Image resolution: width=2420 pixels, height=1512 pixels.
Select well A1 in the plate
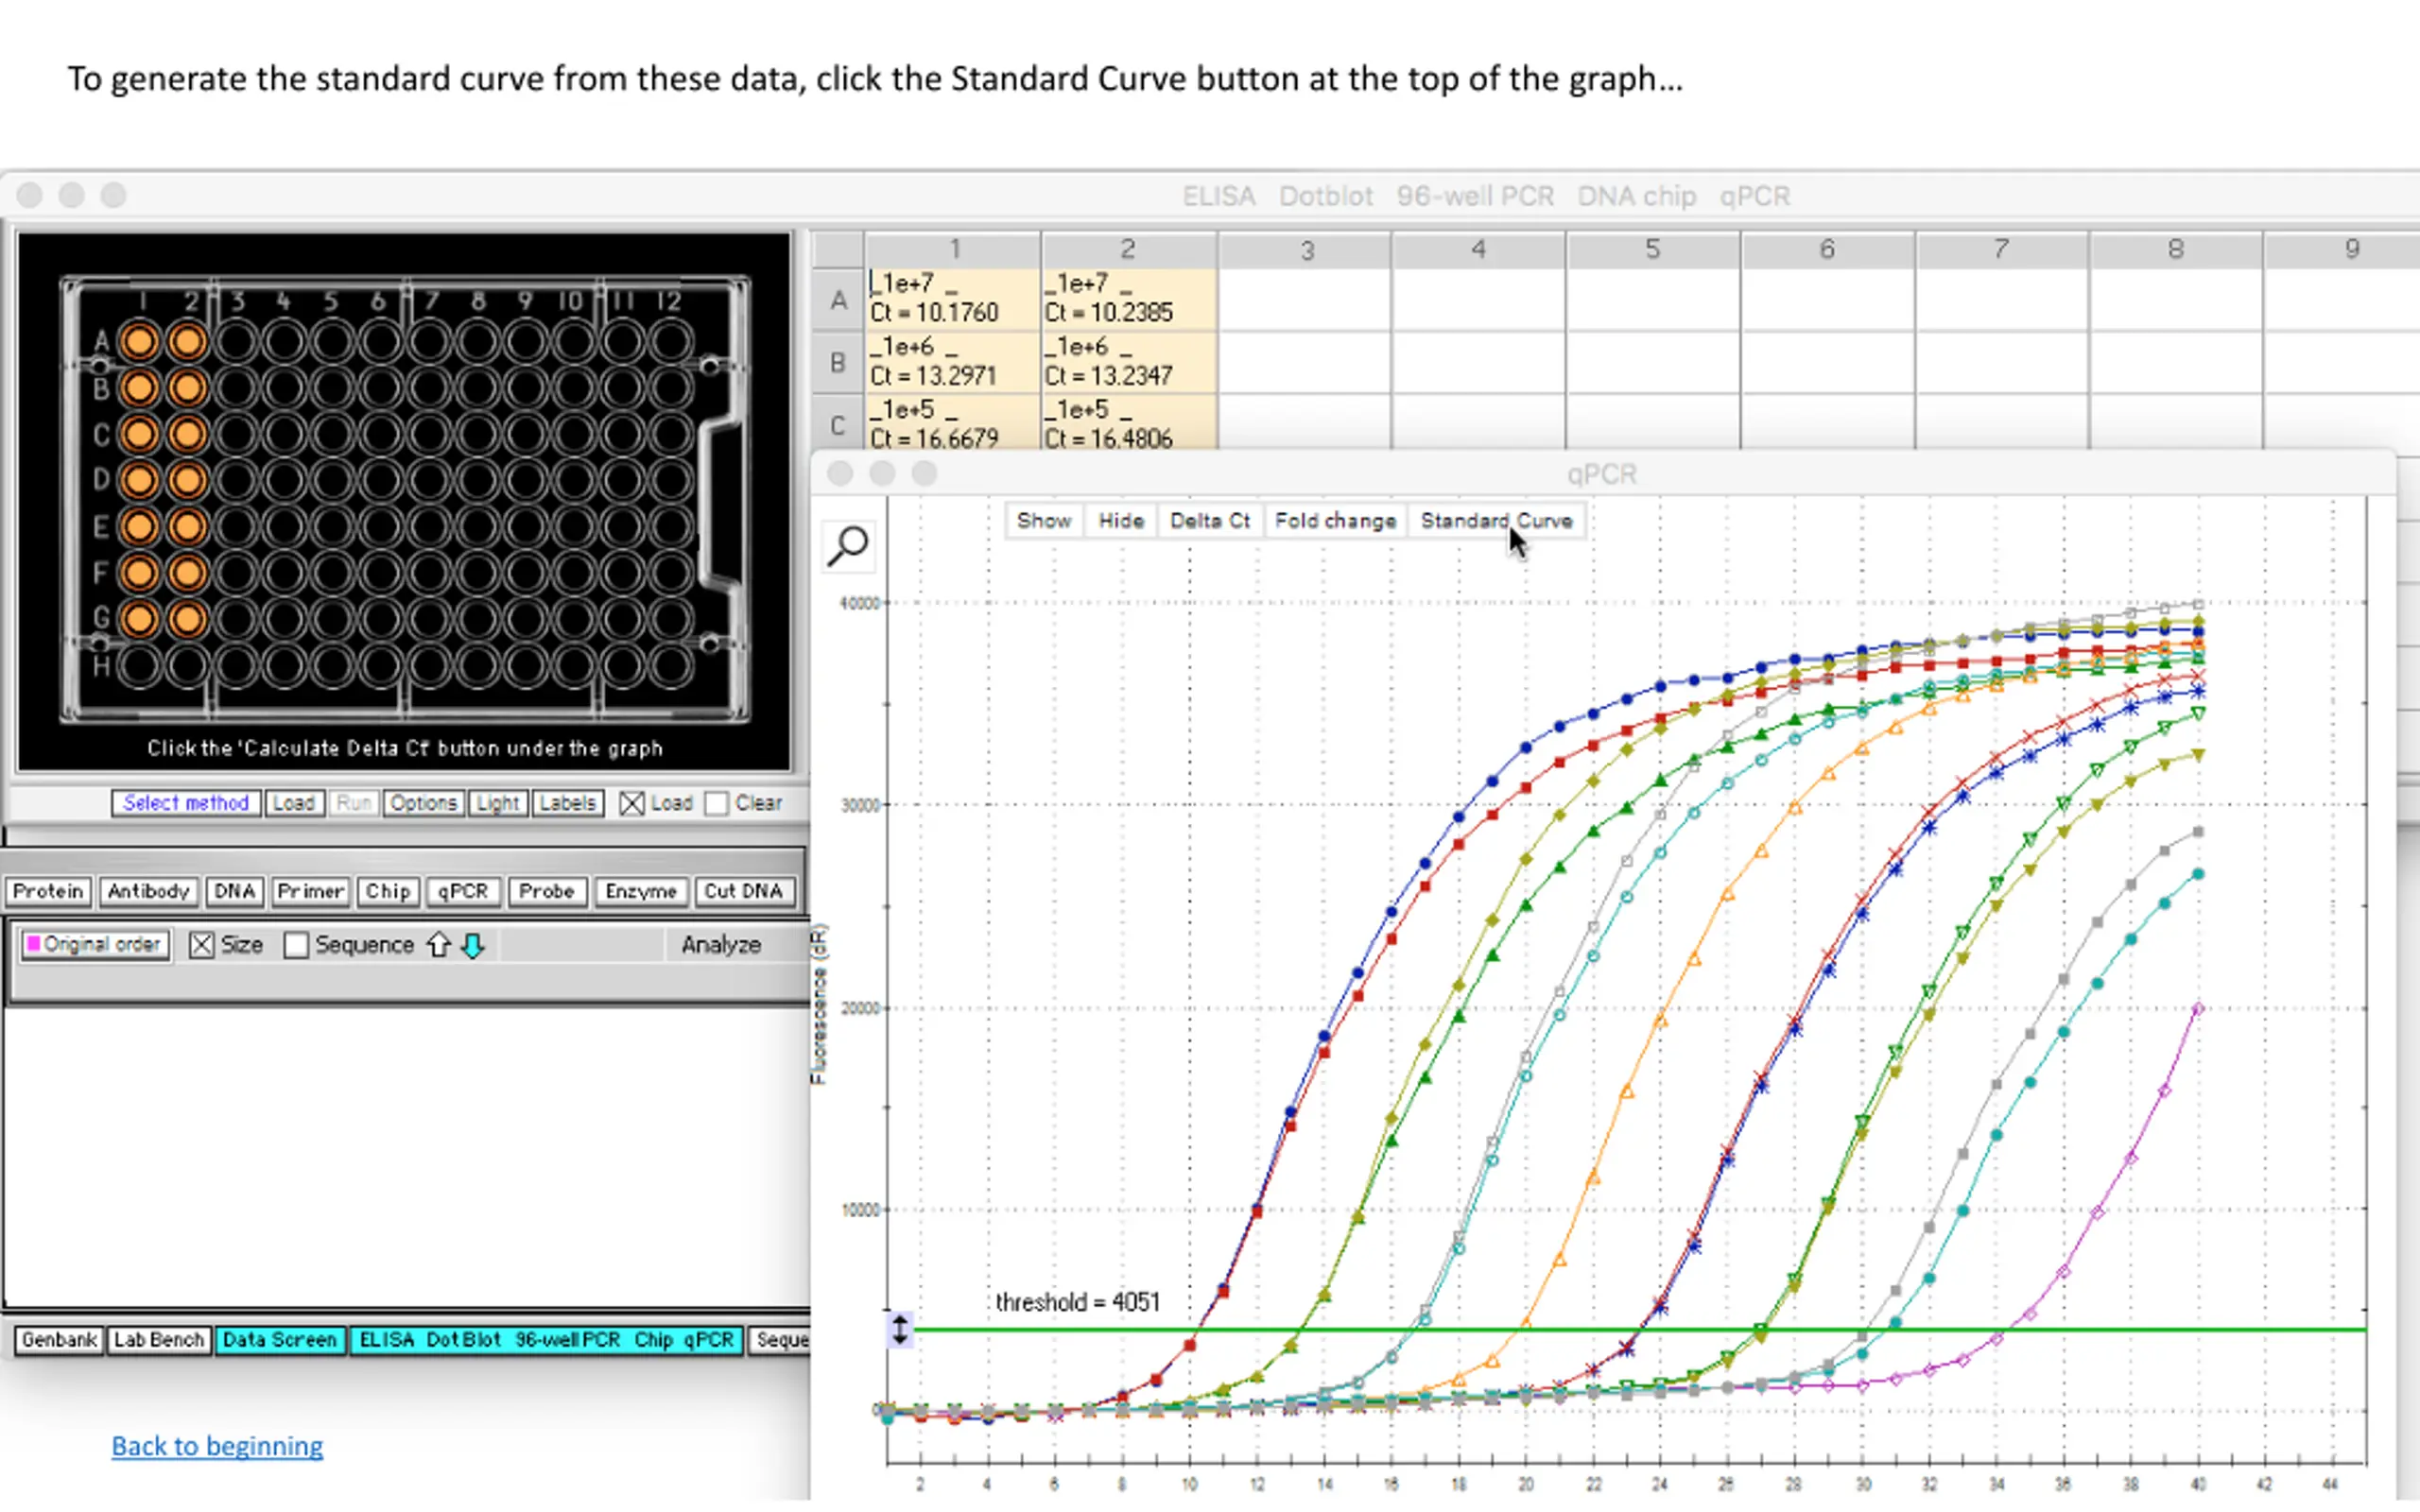(x=140, y=342)
